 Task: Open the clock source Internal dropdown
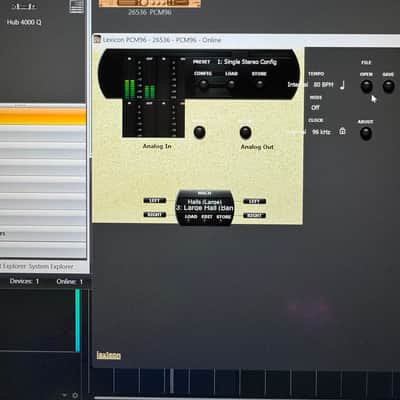point(297,132)
